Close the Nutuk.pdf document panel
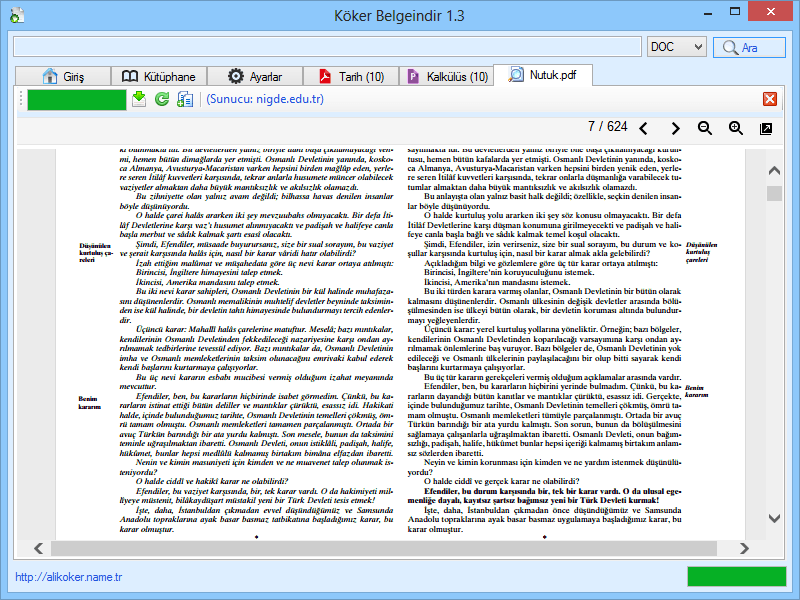The height and width of the screenshot is (600, 800). pyautogui.click(x=770, y=99)
